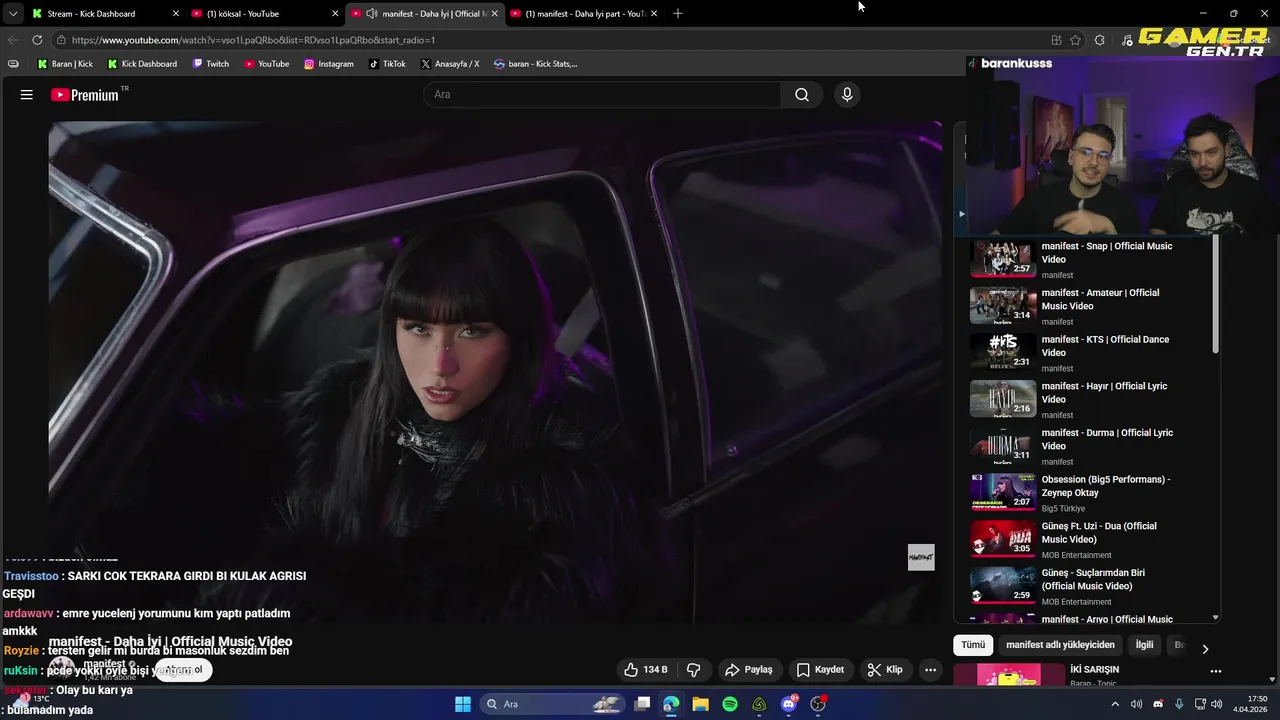The image size is (1280, 720).
Task: Go back with browser back arrow
Action: 13,40
